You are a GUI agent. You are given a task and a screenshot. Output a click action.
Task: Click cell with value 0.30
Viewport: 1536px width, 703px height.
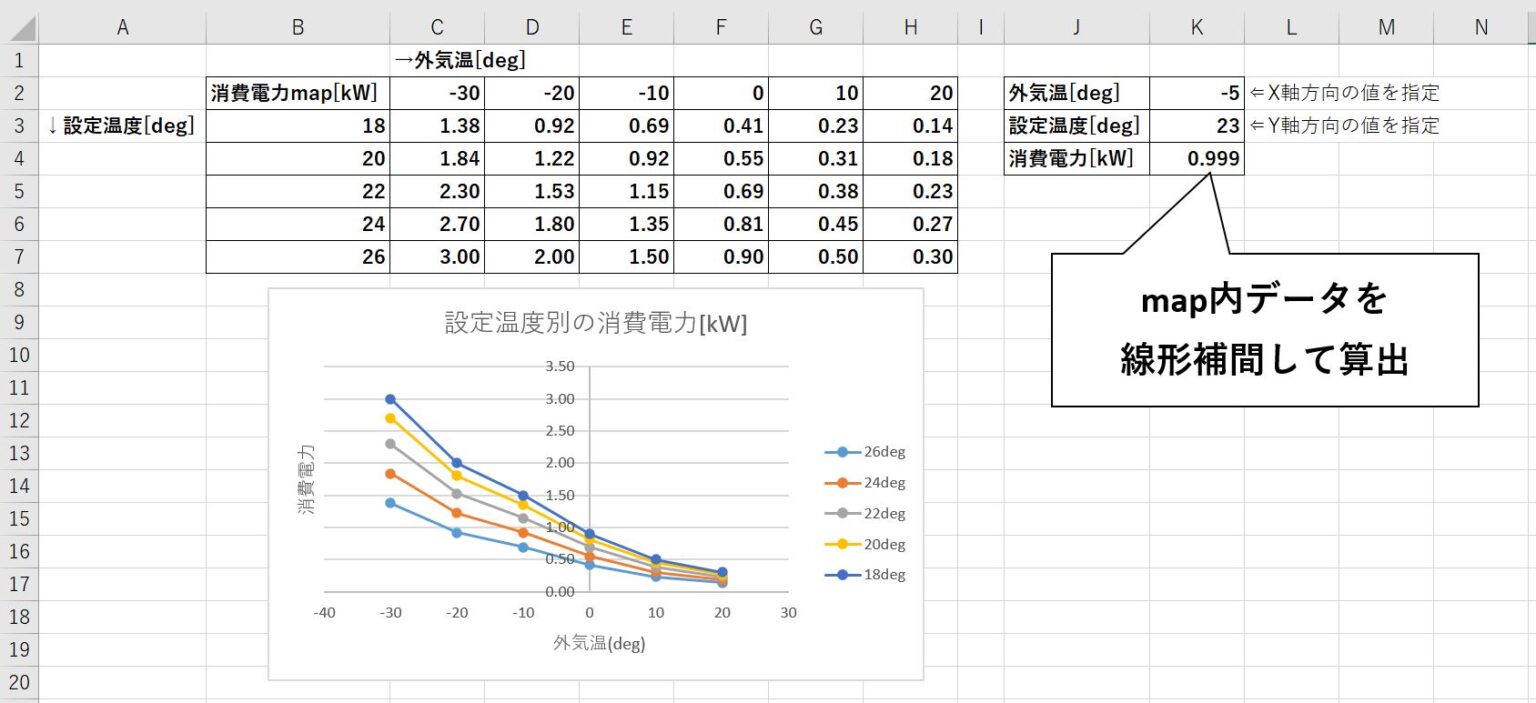910,257
